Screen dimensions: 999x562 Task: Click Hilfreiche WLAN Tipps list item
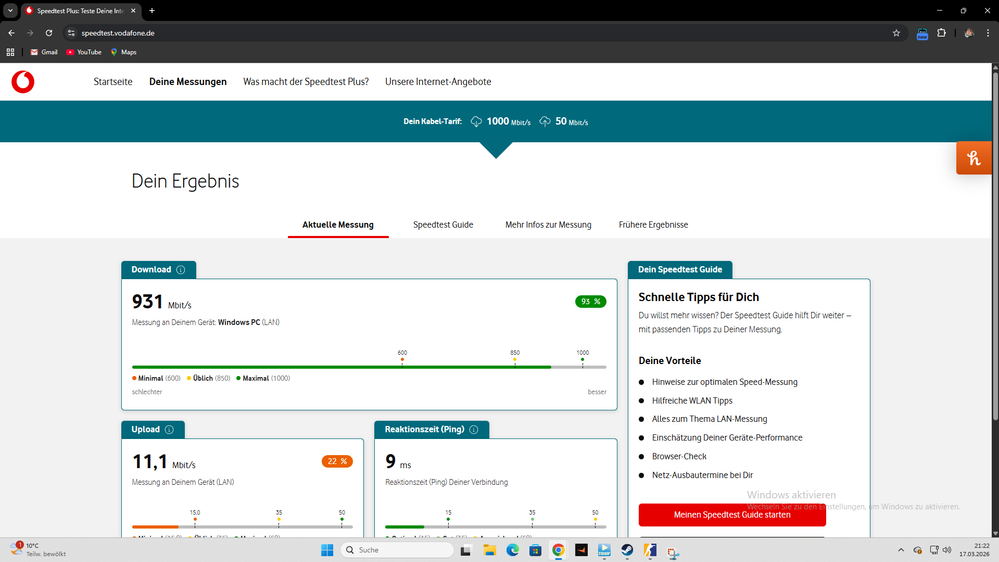(x=692, y=401)
